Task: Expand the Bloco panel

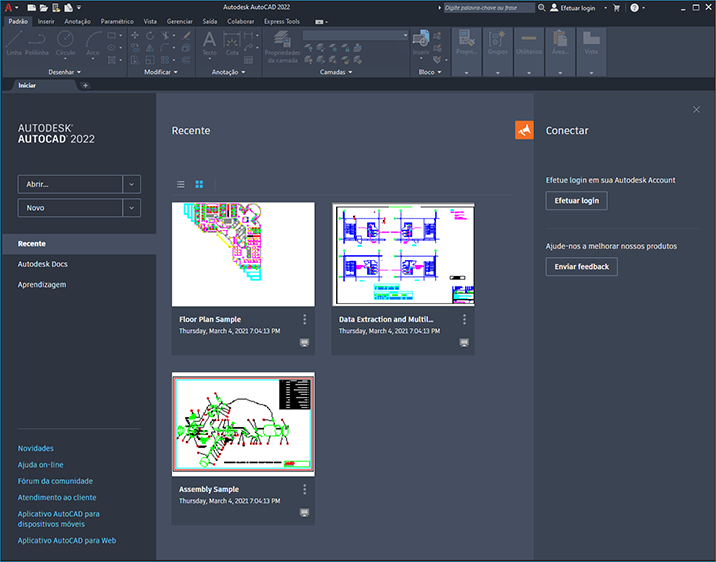Action: [x=430, y=72]
